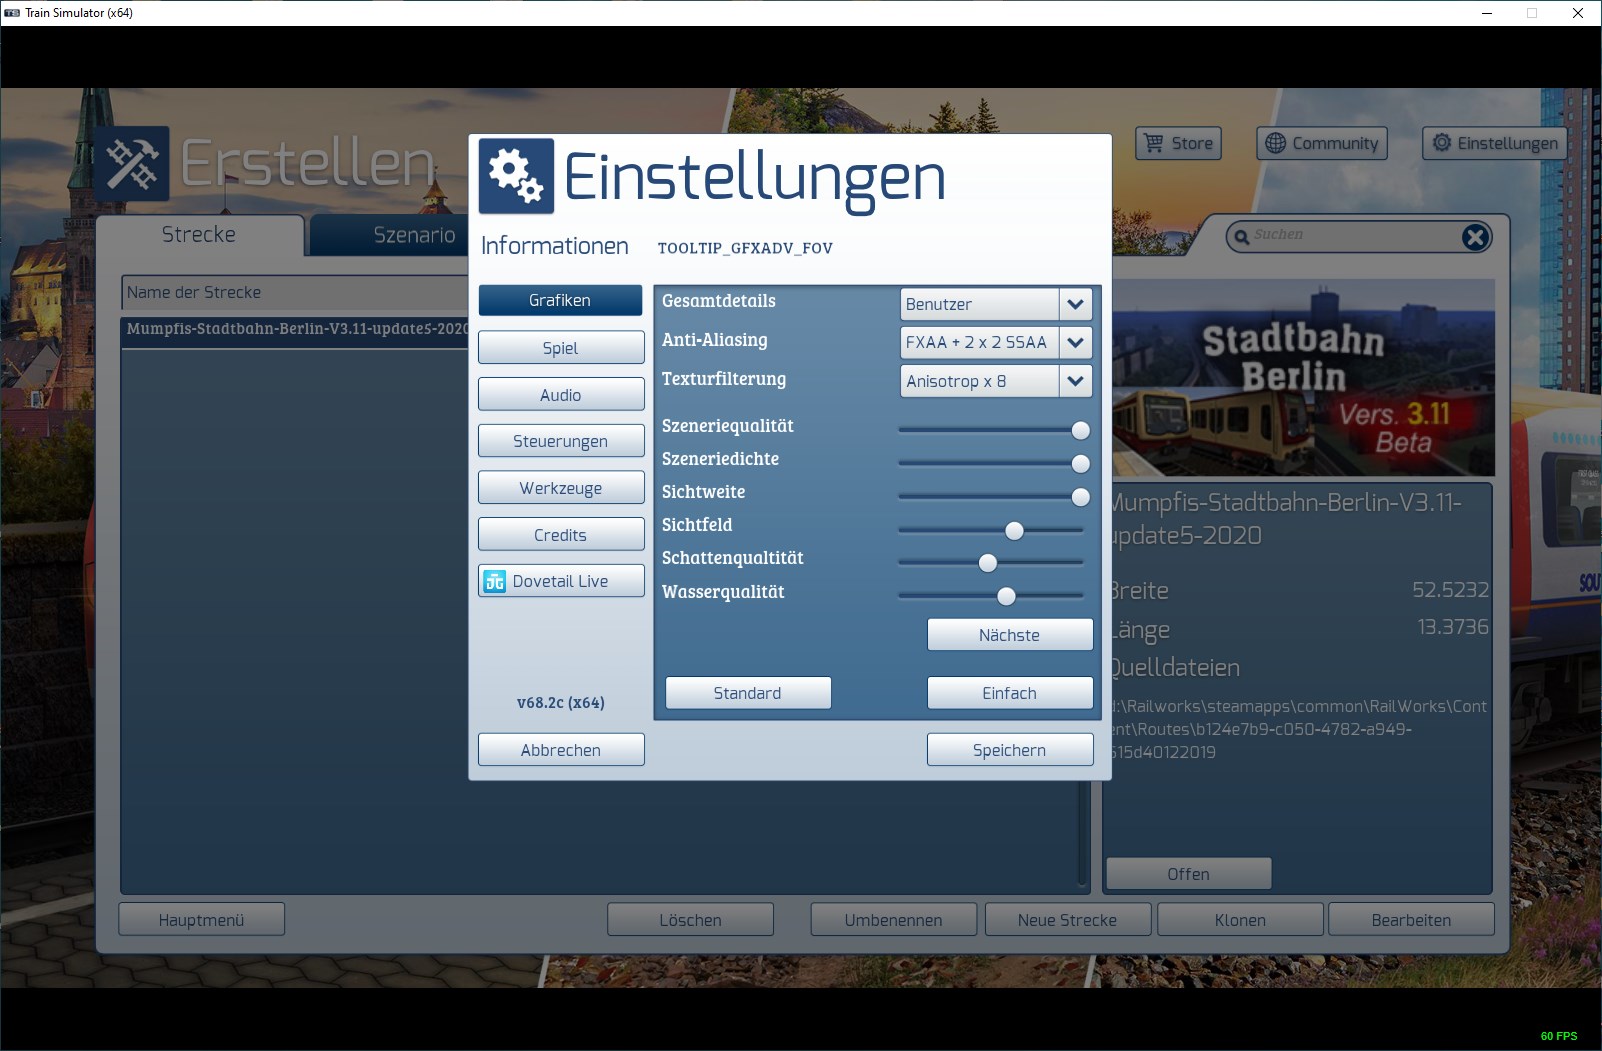Click the settings gears icon beside Einstellungen title
This screenshot has height=1051, width=1602.
click(516, 176)
